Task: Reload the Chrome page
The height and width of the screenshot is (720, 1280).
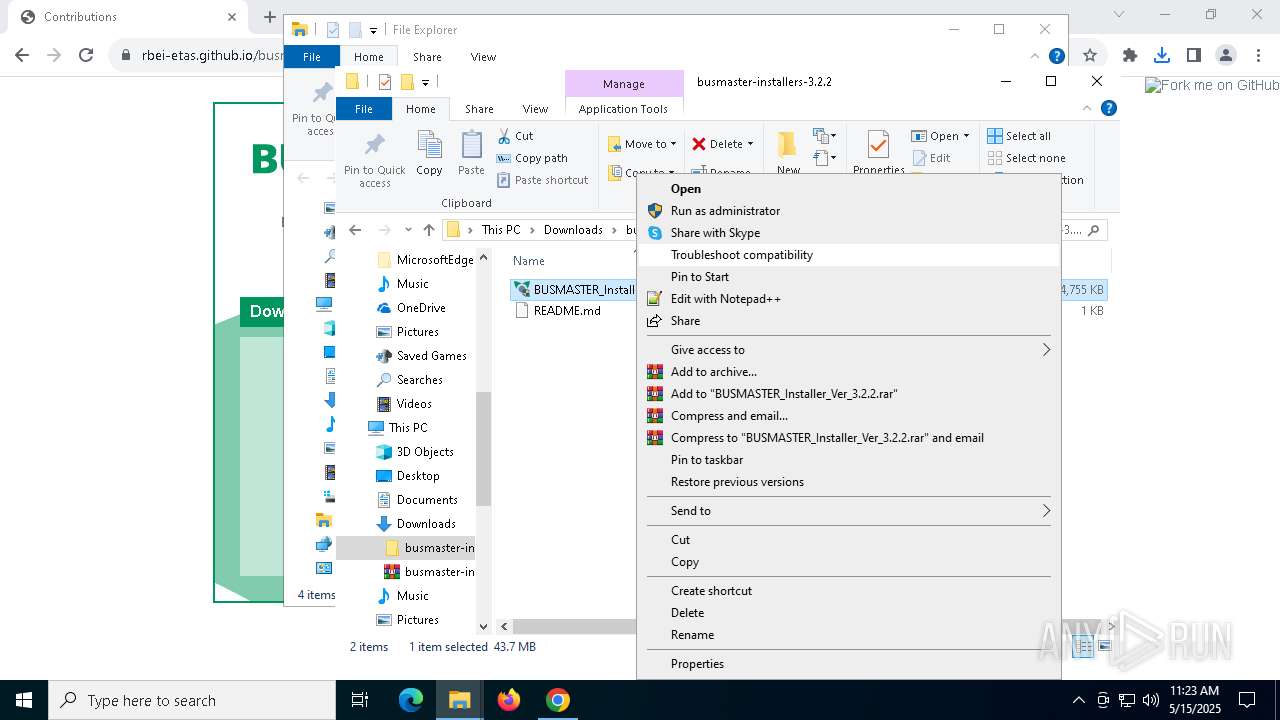Action: click(x=86, y=56)
